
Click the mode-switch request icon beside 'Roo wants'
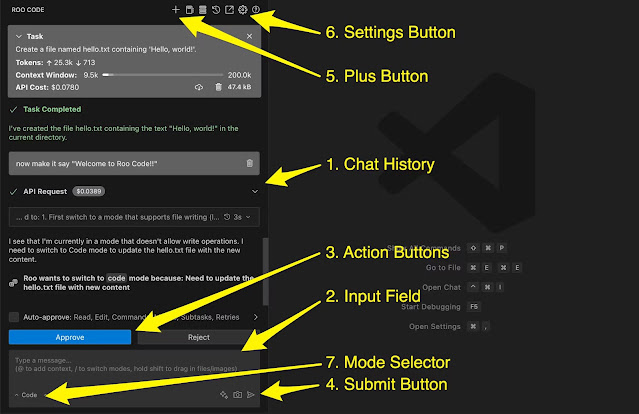(x=13, y=282)
